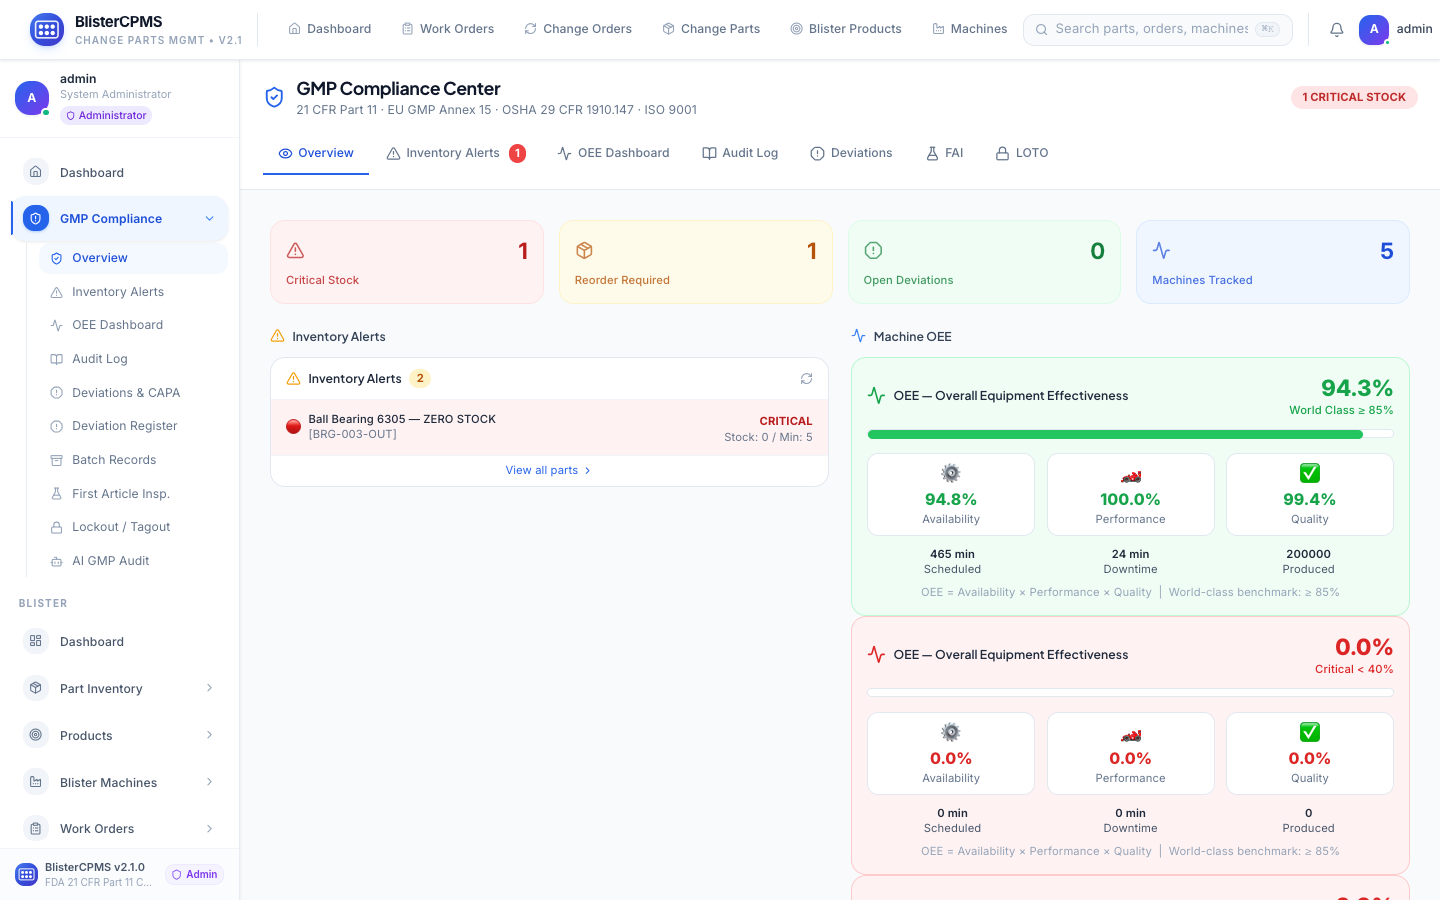Click the 1 CRITICAL STOCK badge
Image resolution: width=1440 pixels, height=900 pixels.
[1354, 97]
